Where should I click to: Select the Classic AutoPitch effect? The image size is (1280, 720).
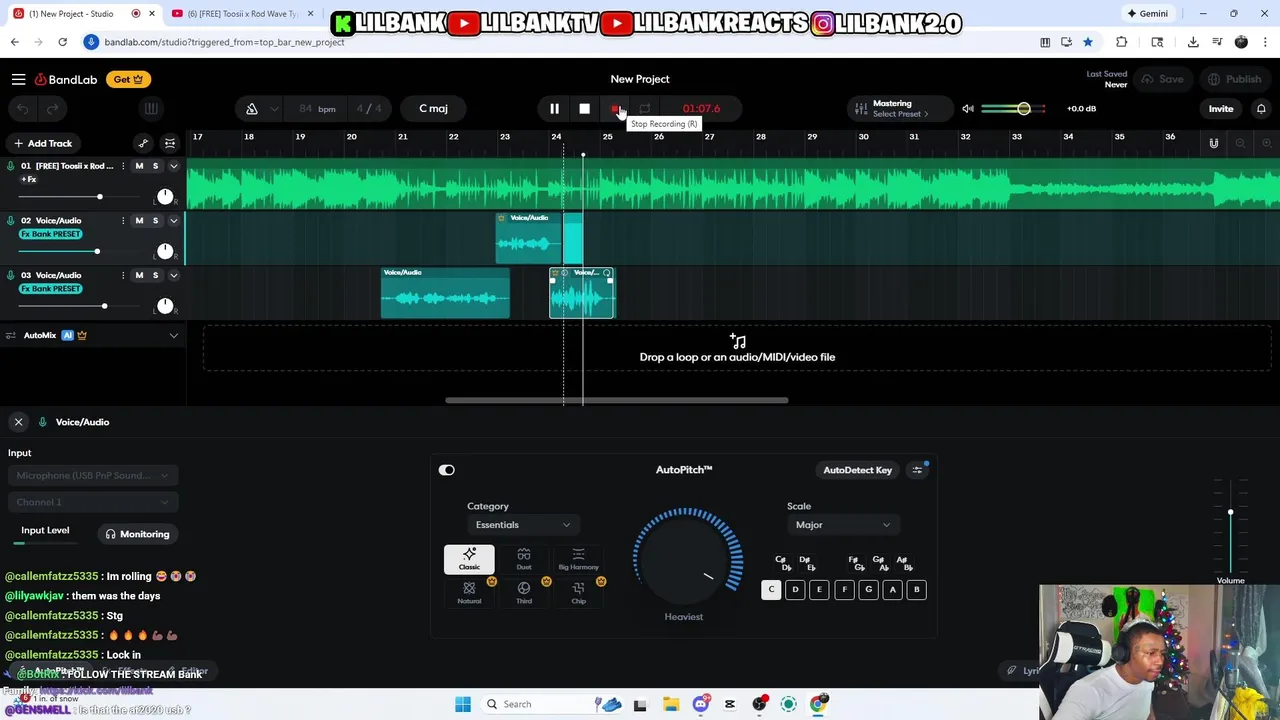click(469, 559)
